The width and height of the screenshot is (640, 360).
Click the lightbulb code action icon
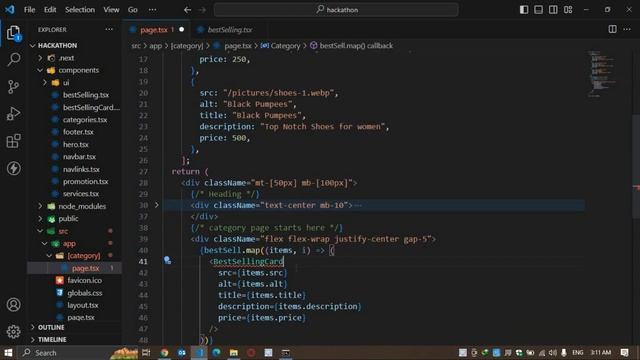[x=167, y=260]
